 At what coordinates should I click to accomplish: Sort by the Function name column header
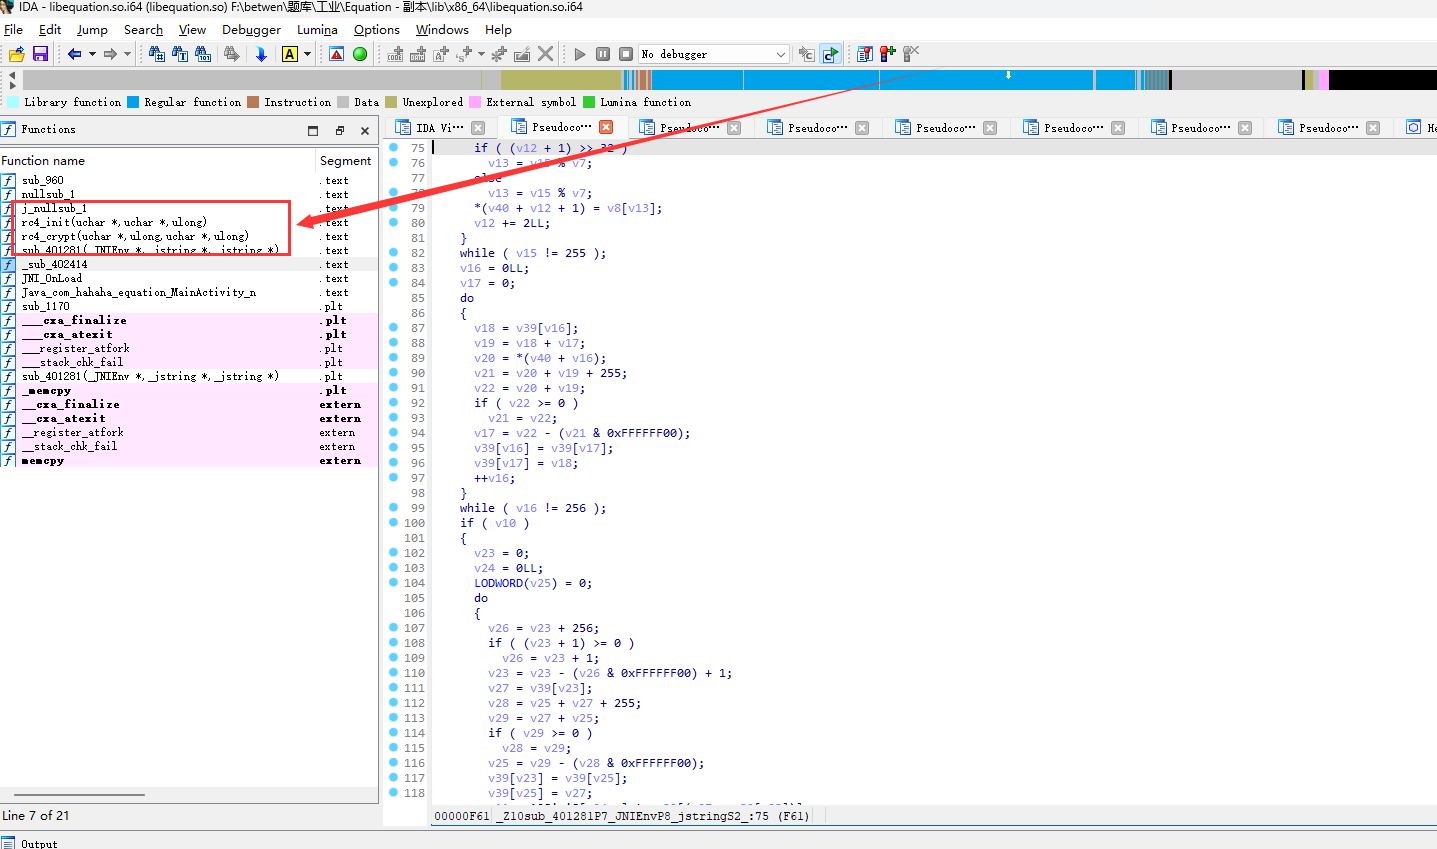tap(157, 160)
